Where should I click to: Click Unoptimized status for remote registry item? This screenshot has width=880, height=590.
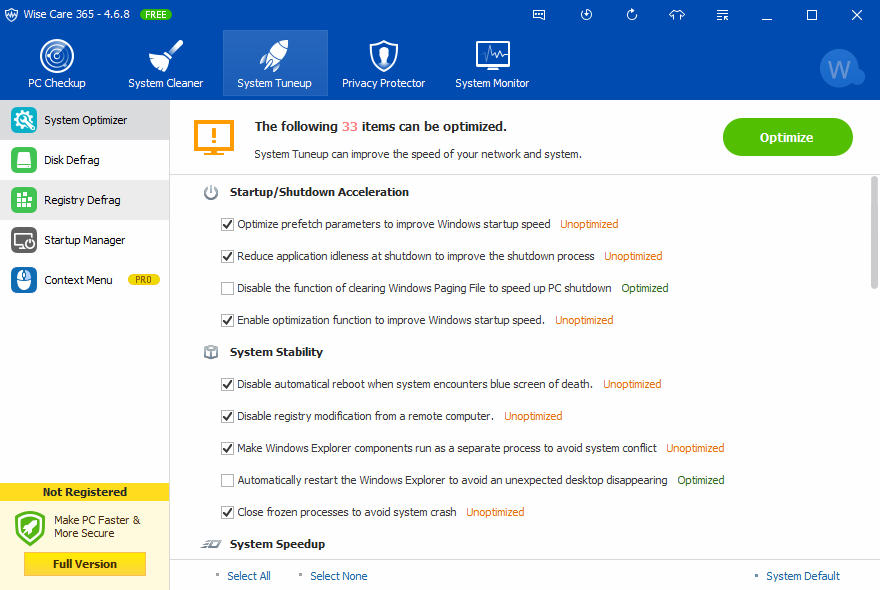533,416
